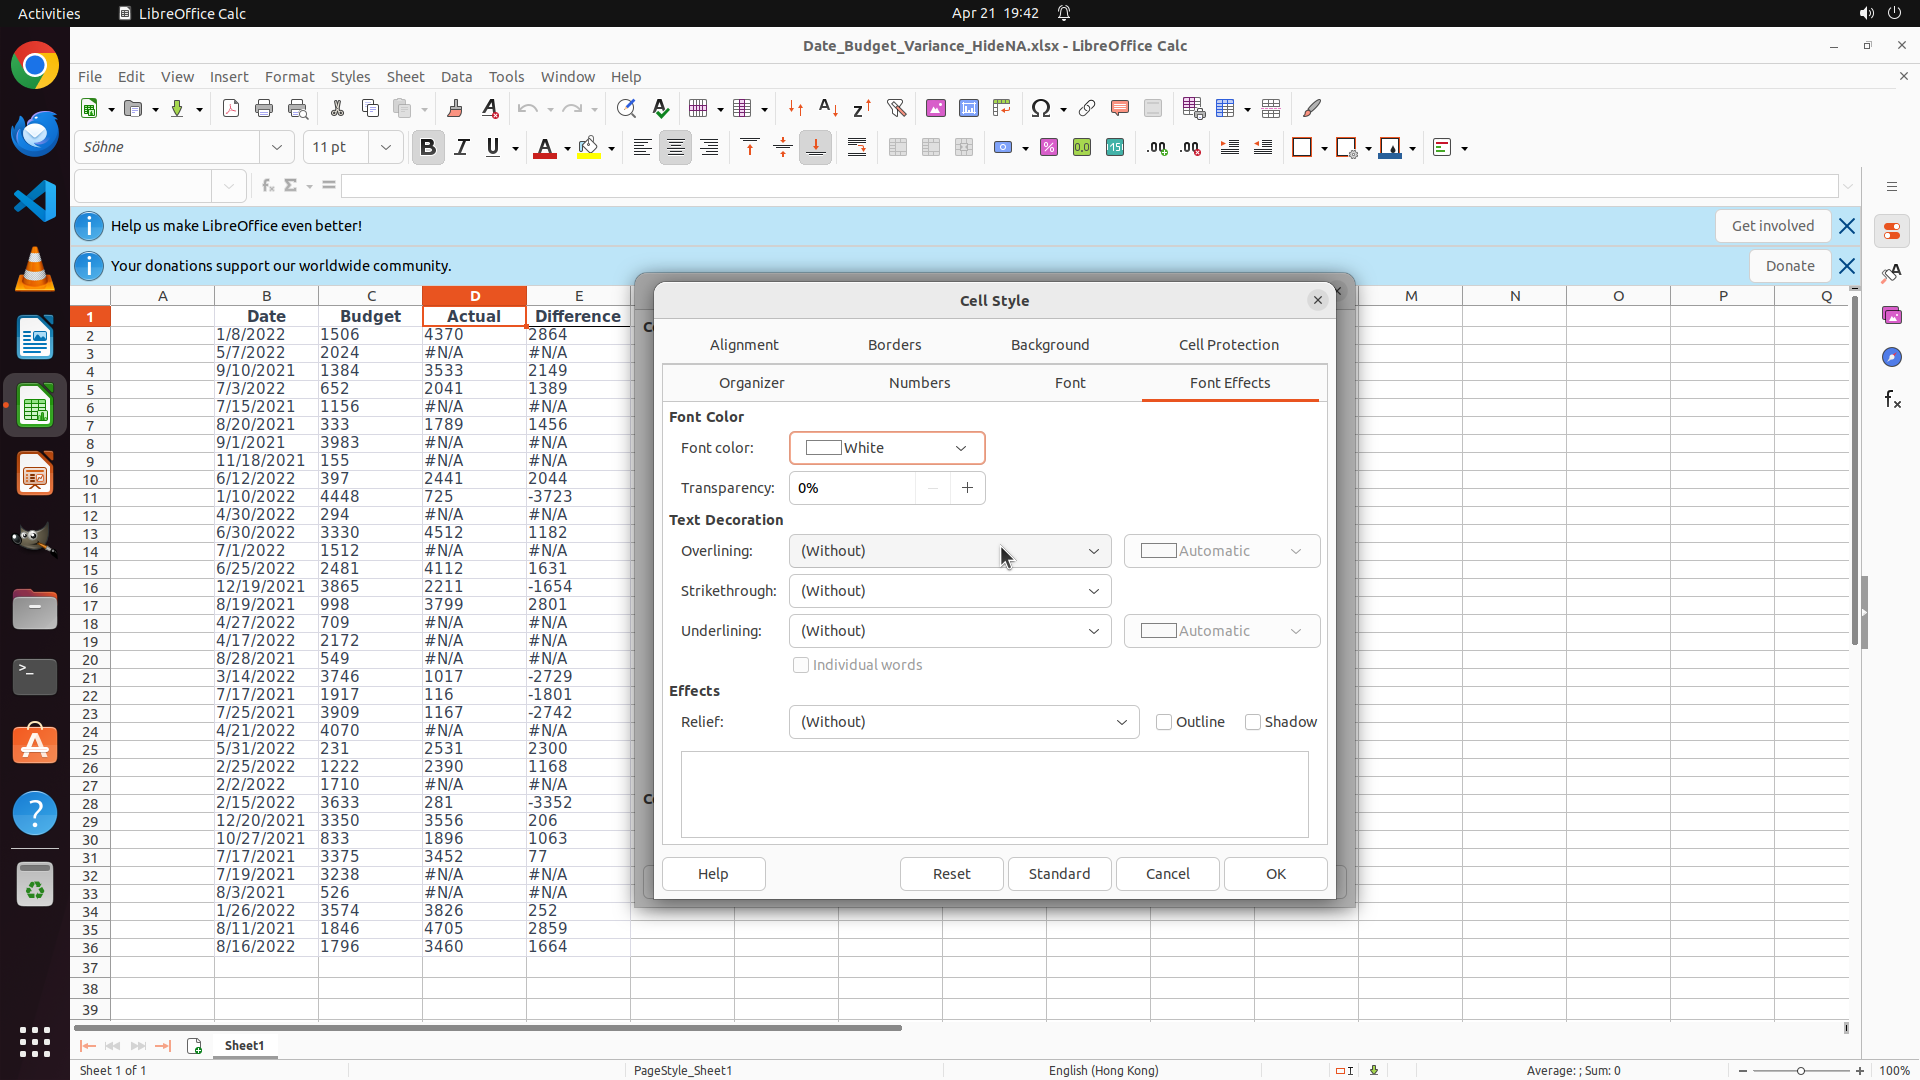1920x1080 pixels.
Task: Click the Center Horizontally alignment icon
Action: [676, 147]
